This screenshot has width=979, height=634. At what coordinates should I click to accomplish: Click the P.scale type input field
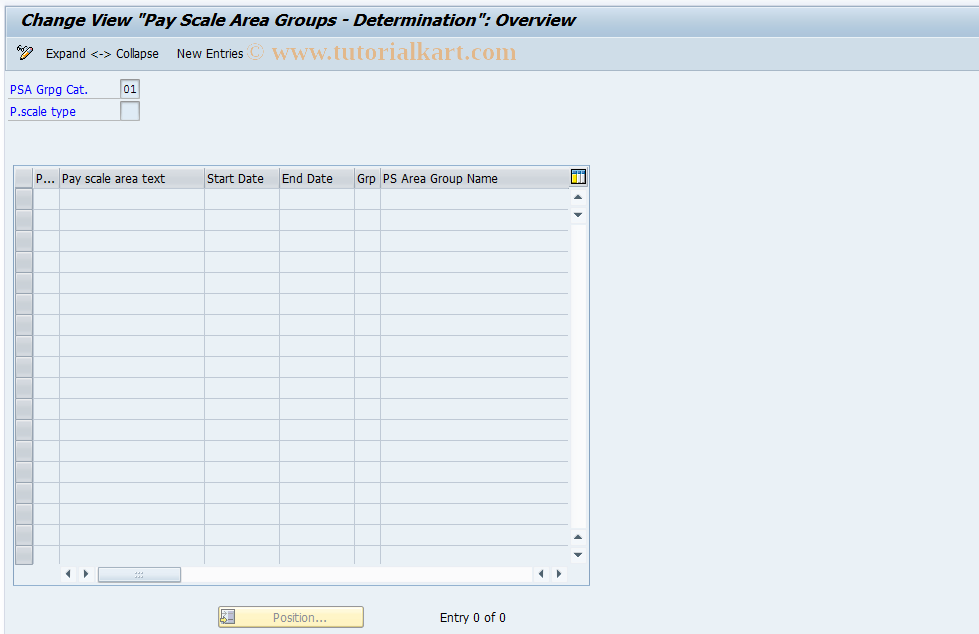130,111
